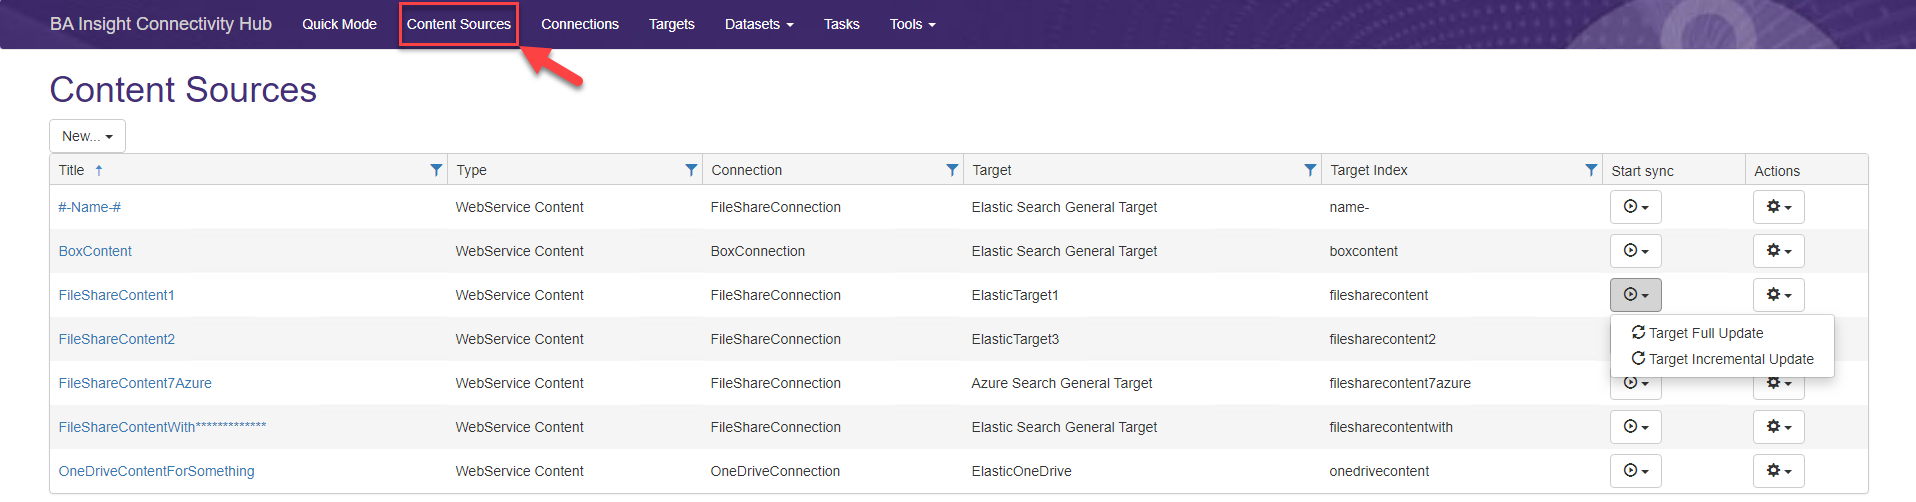Viewport: 1916px width, 502px height.
Task: Sort by the Title column header
Action: click(72, 170)
